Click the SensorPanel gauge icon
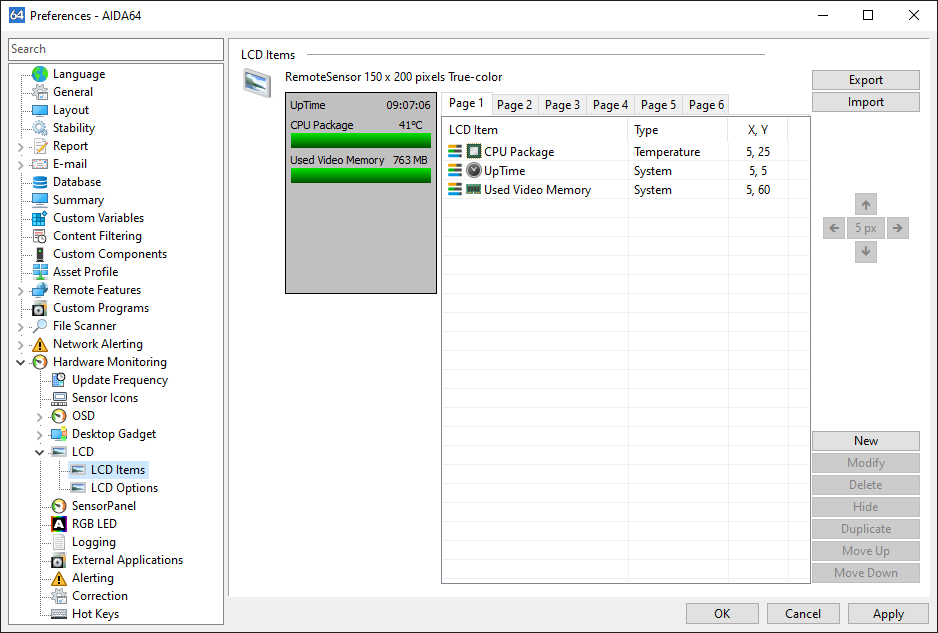 click(x=59, y=506)
